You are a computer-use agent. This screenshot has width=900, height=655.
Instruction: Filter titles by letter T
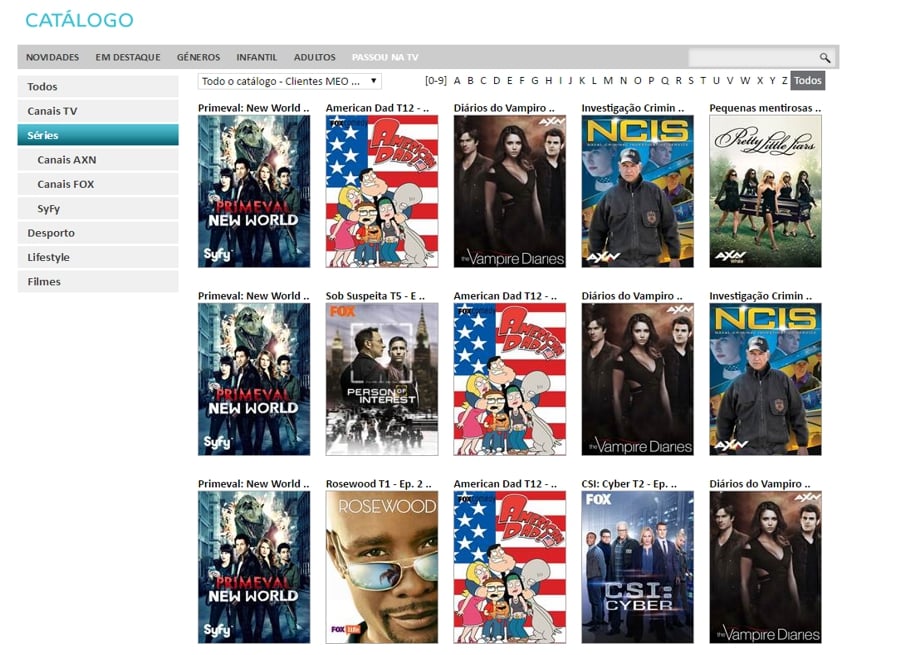tap(703, 80)
